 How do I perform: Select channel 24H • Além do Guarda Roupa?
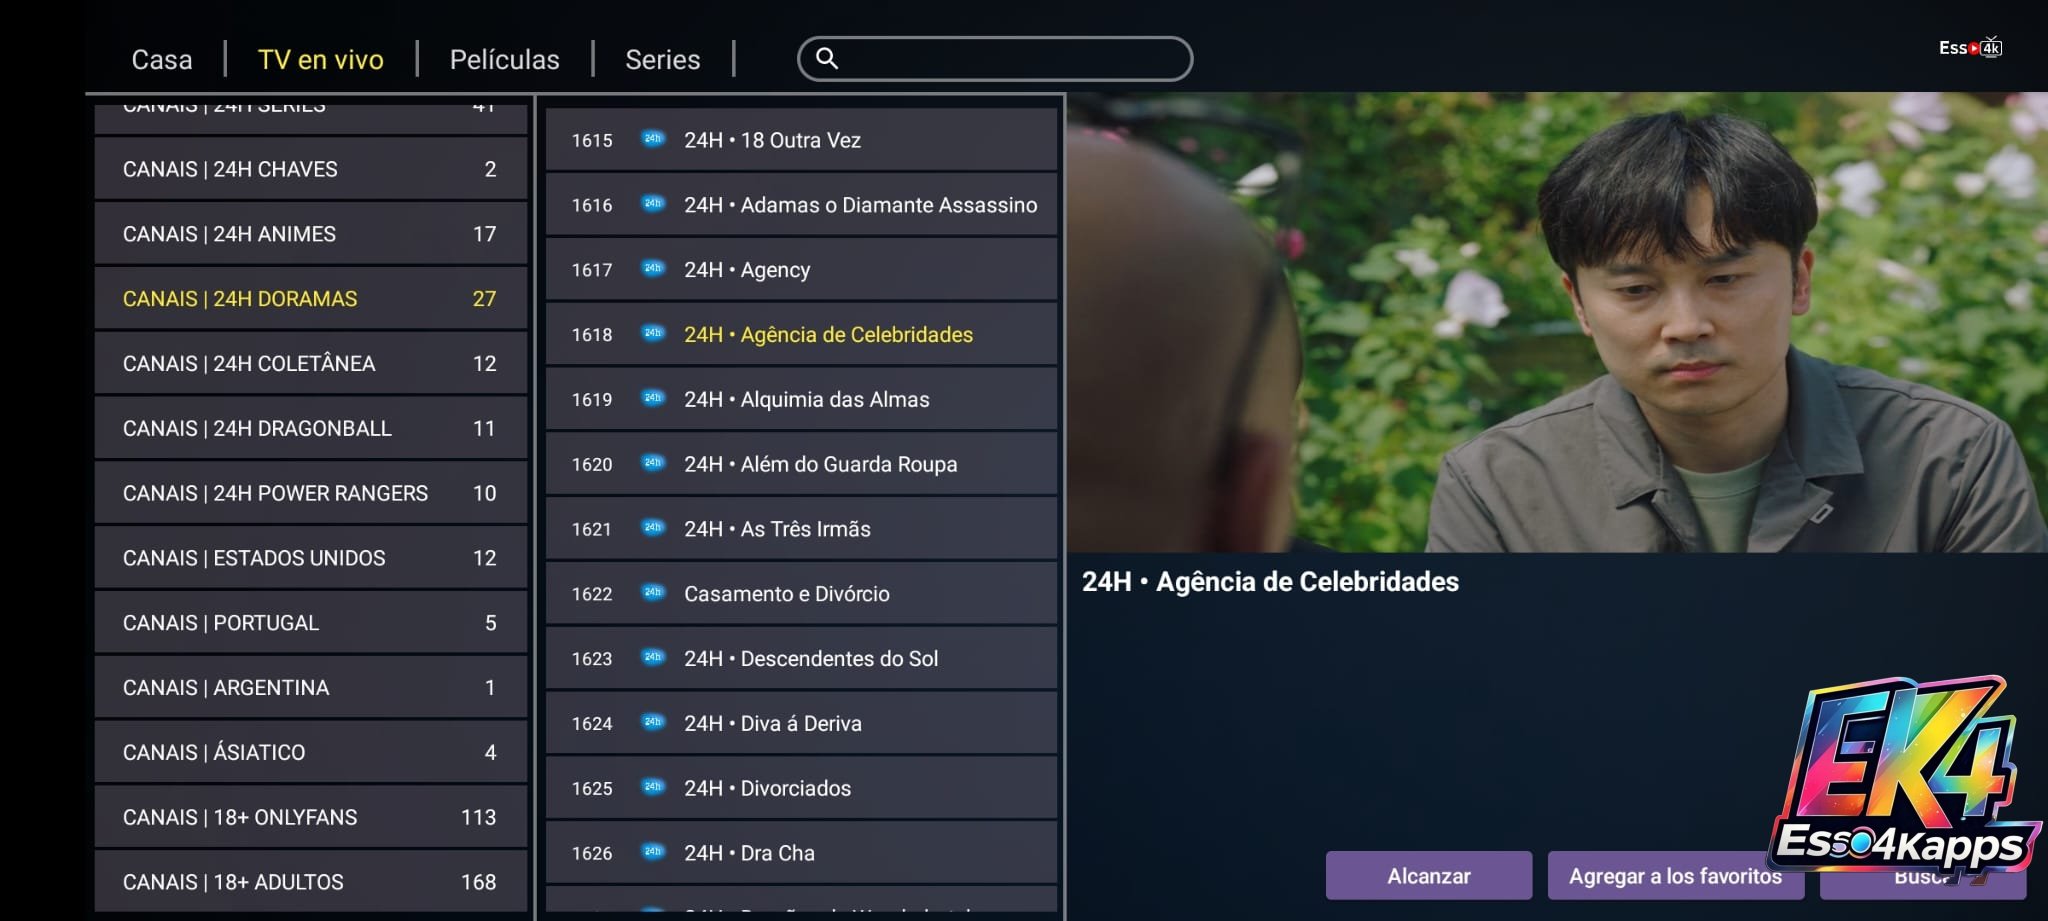(801, 464)
